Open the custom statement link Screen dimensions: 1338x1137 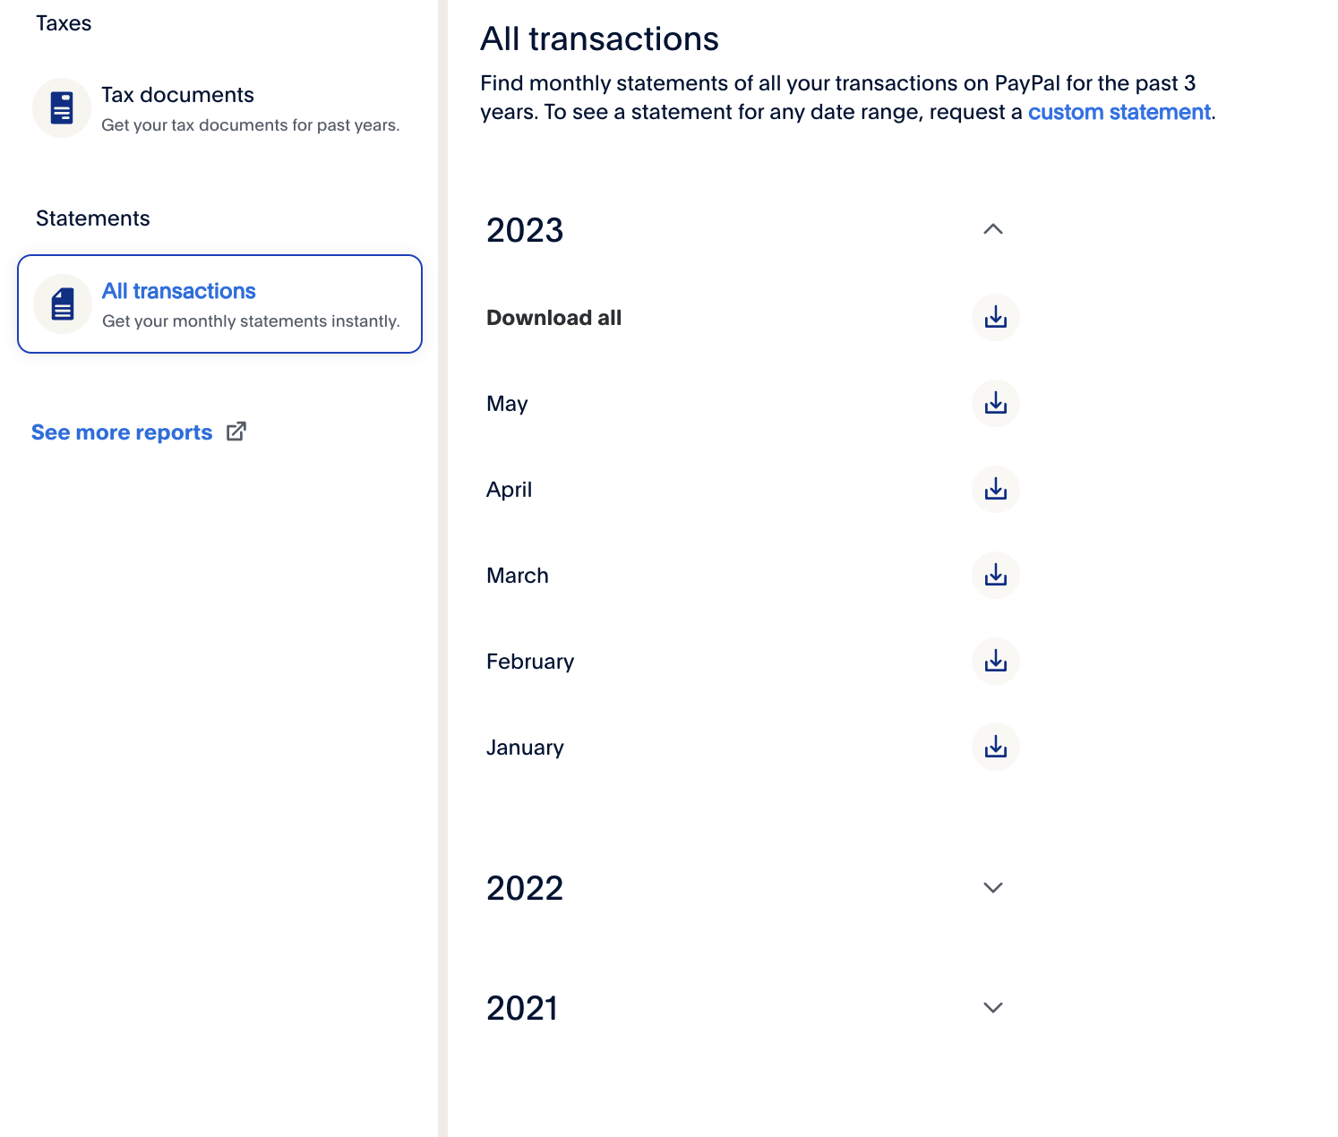[1119, 112]
